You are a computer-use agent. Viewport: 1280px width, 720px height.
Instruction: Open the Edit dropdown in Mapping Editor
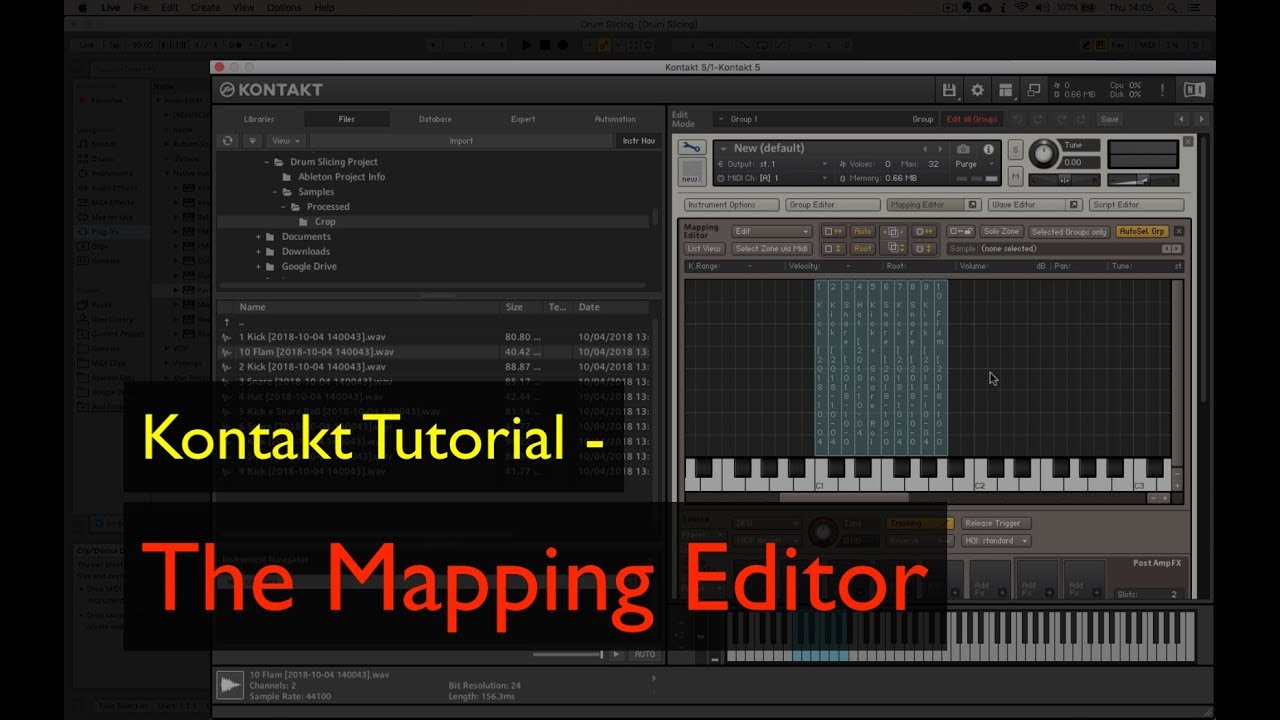771,231
